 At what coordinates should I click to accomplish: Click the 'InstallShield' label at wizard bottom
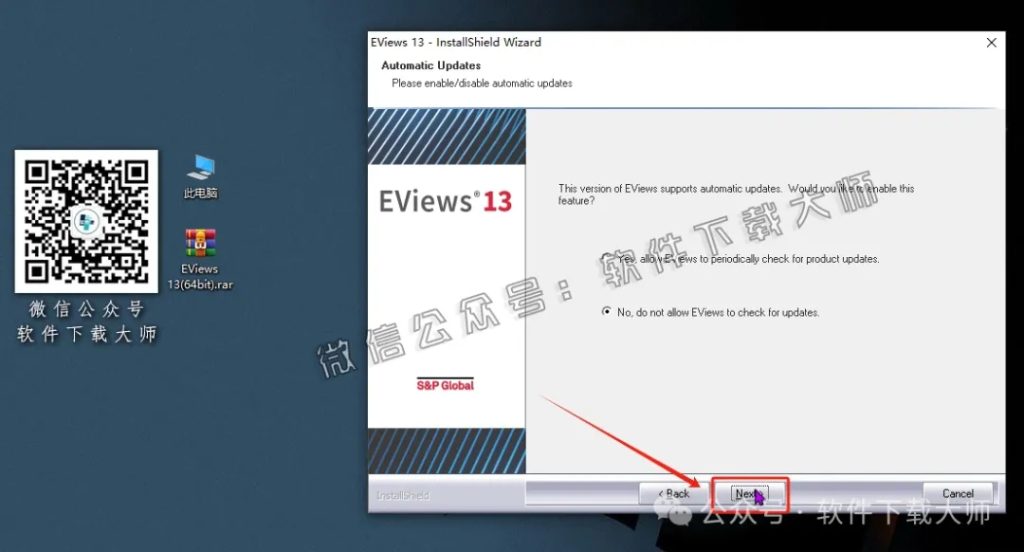pos(403,496)
